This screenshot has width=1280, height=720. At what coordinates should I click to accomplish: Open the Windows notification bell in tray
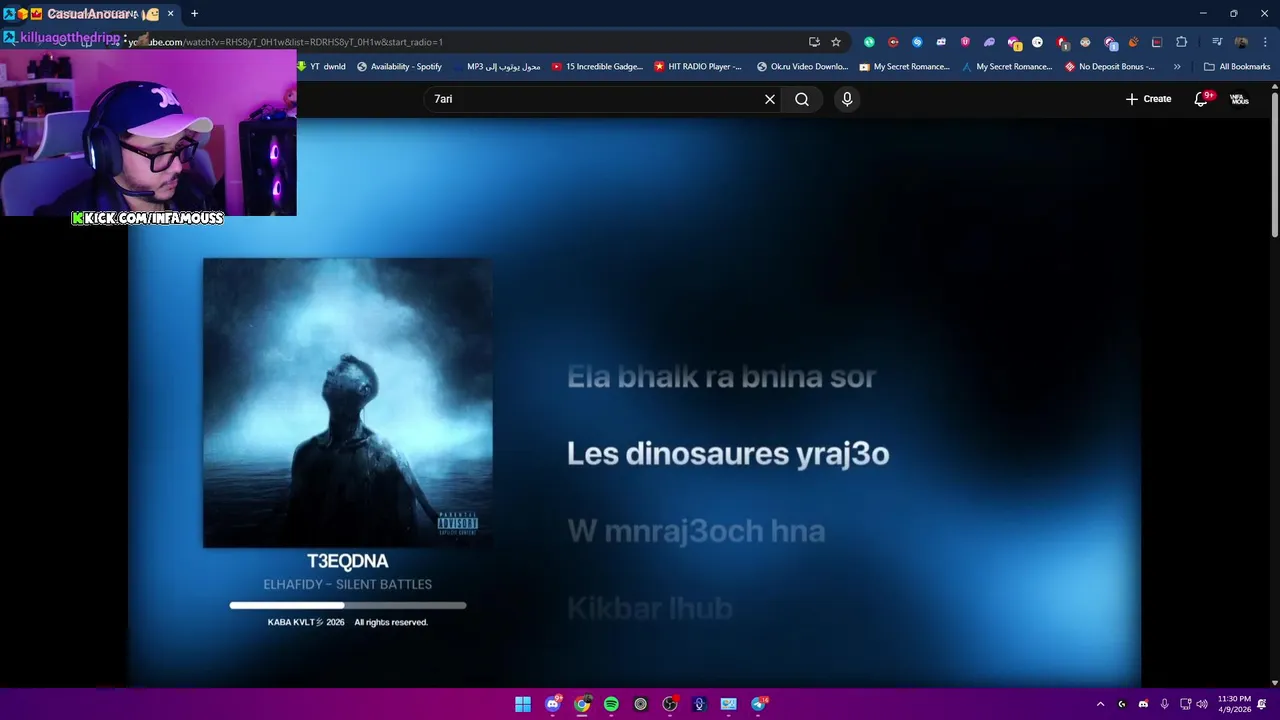click(x=1262, y=704)
